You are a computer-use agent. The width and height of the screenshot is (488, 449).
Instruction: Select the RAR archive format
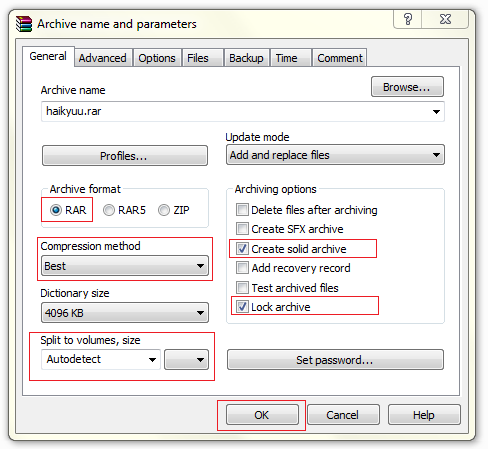(56, 210)
